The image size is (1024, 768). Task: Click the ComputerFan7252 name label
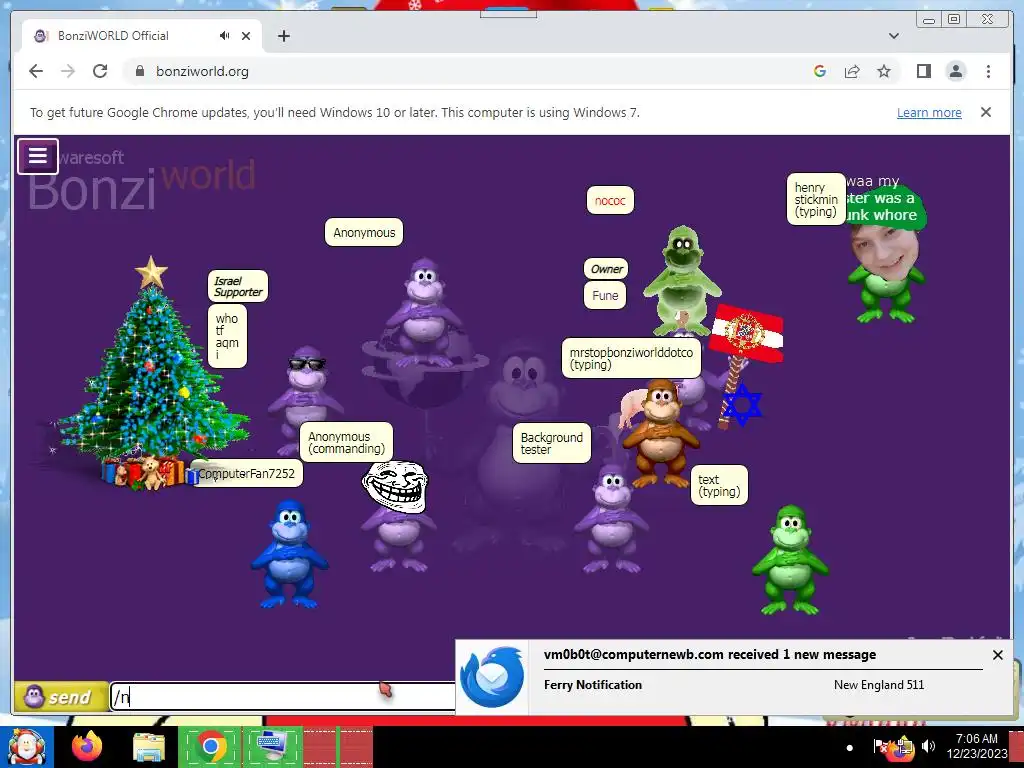click(247, 473)
